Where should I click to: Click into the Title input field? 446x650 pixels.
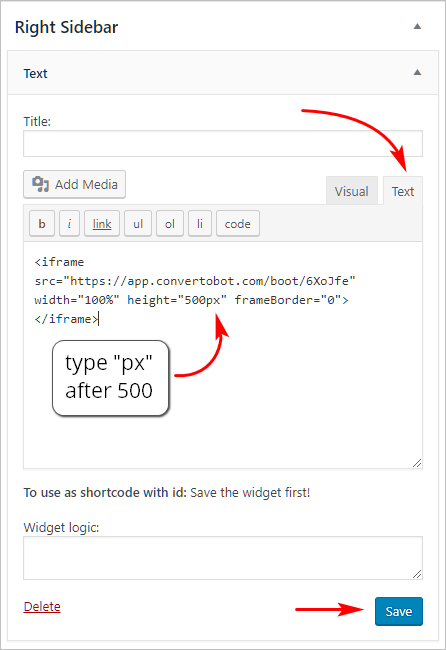pyautogui.click(x=223, y=143)
